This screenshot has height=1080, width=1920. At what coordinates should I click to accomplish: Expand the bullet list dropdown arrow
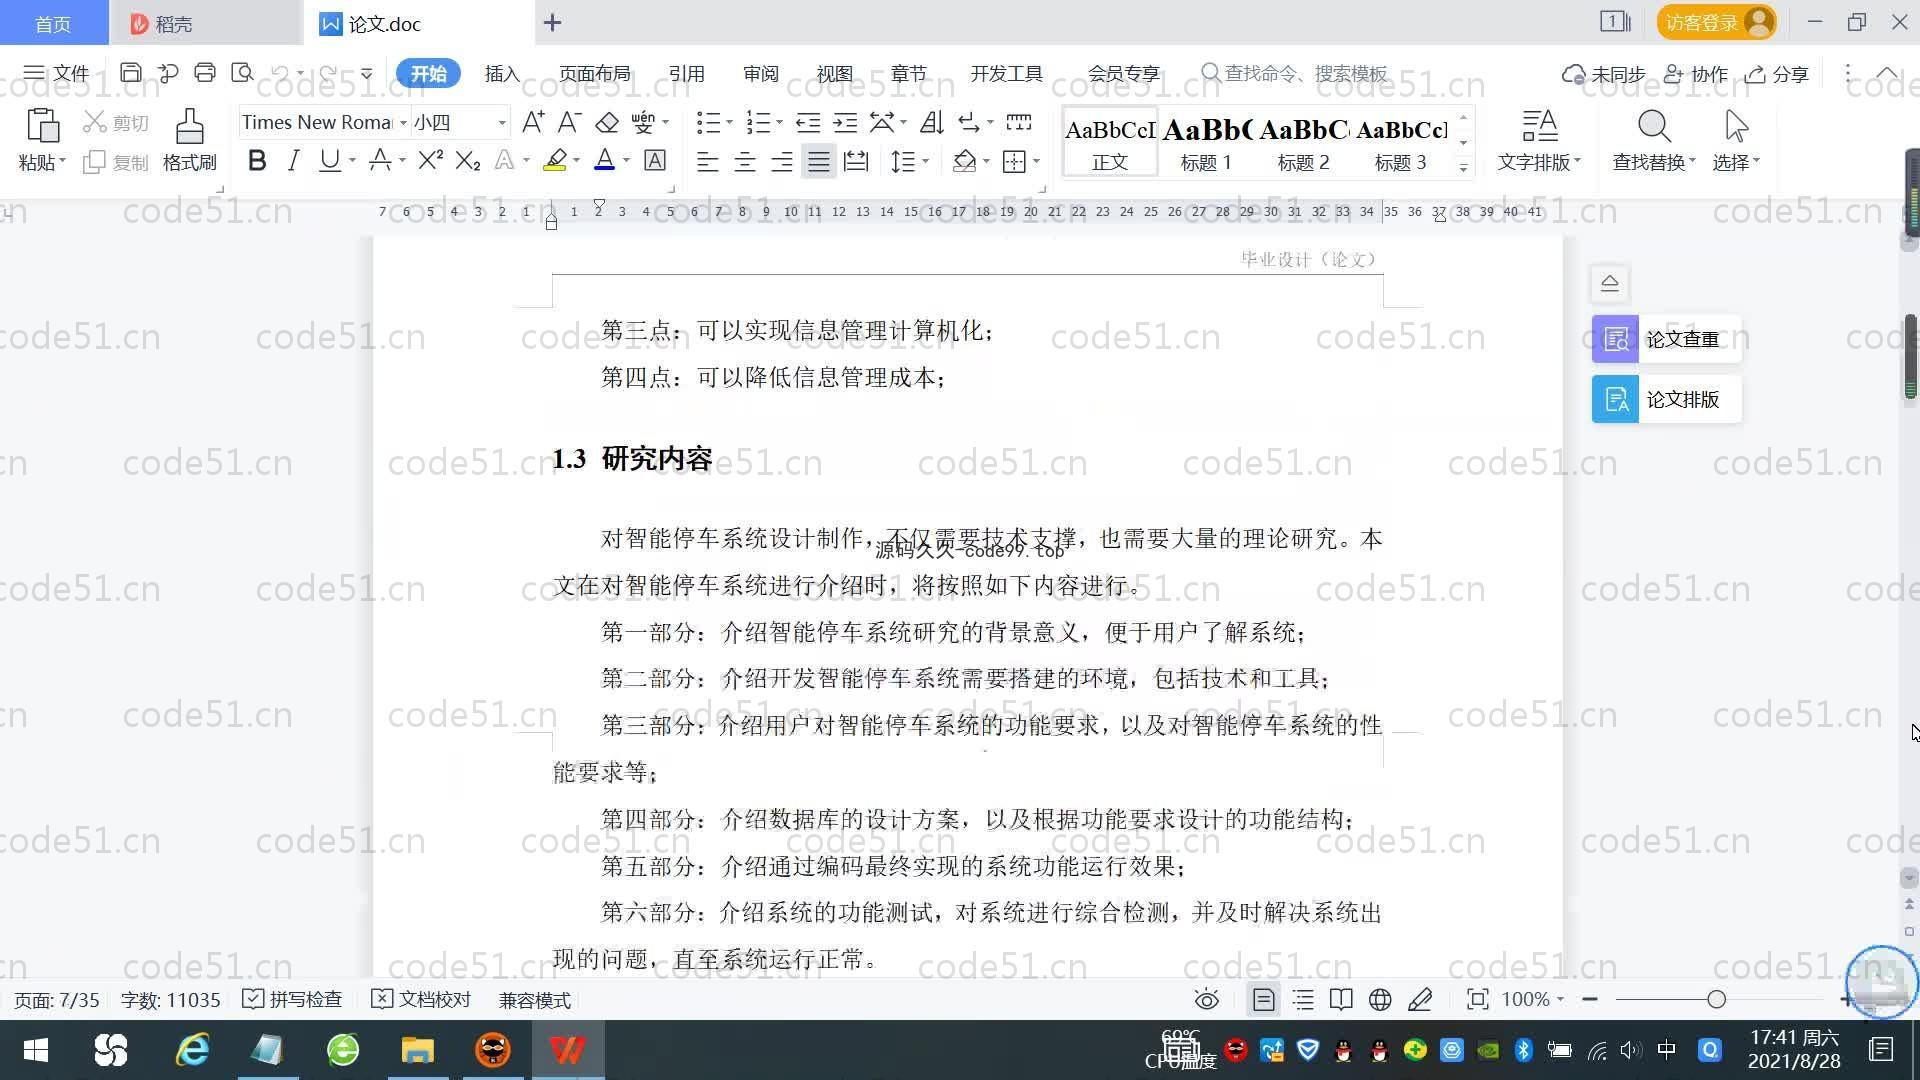(x=729, y=122)
